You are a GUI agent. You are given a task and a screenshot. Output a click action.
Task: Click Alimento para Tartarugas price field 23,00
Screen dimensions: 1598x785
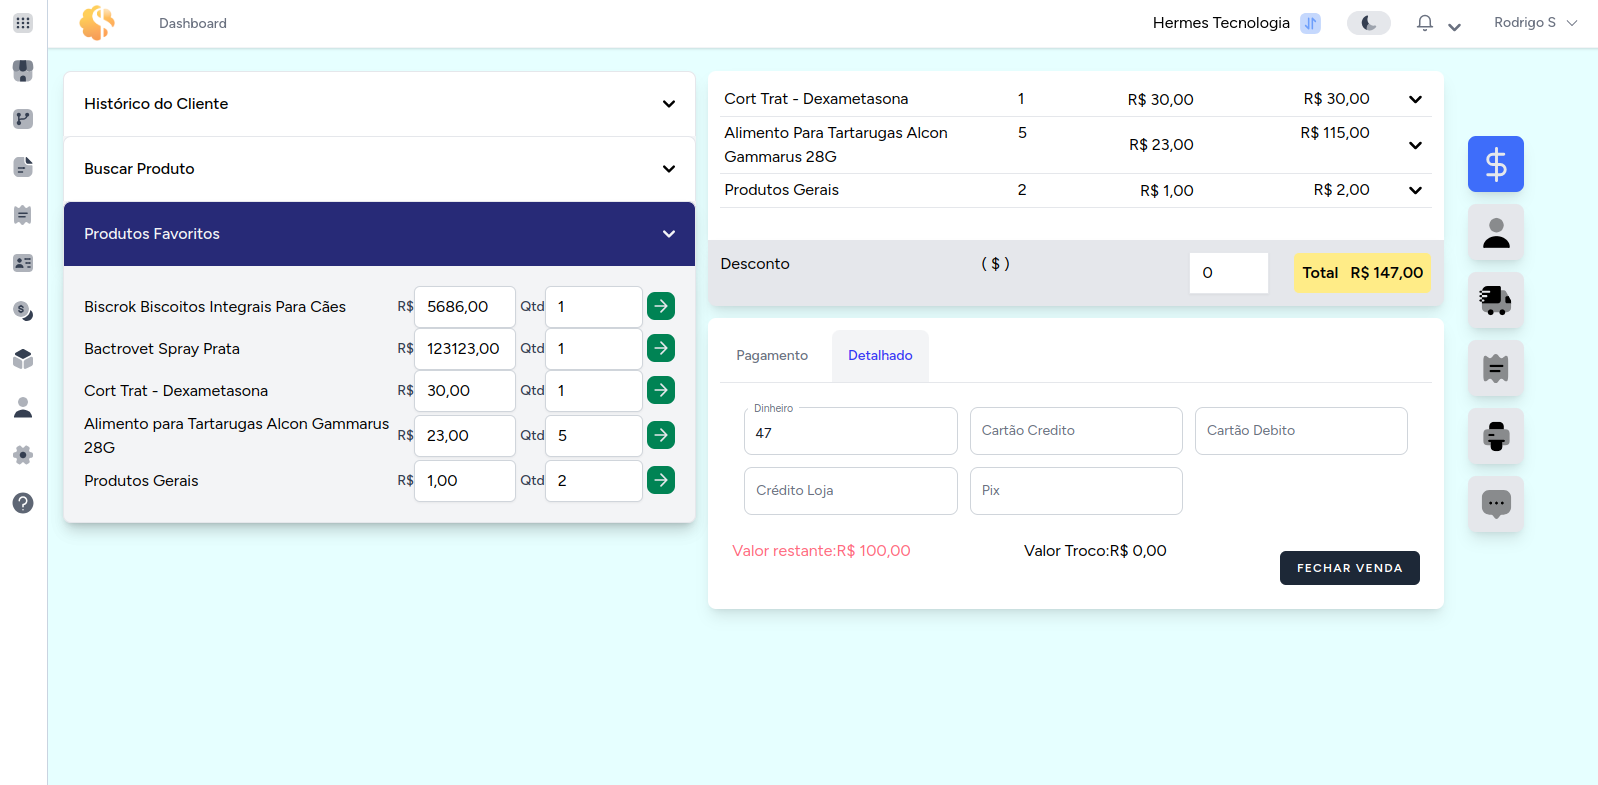pos(465,436)
